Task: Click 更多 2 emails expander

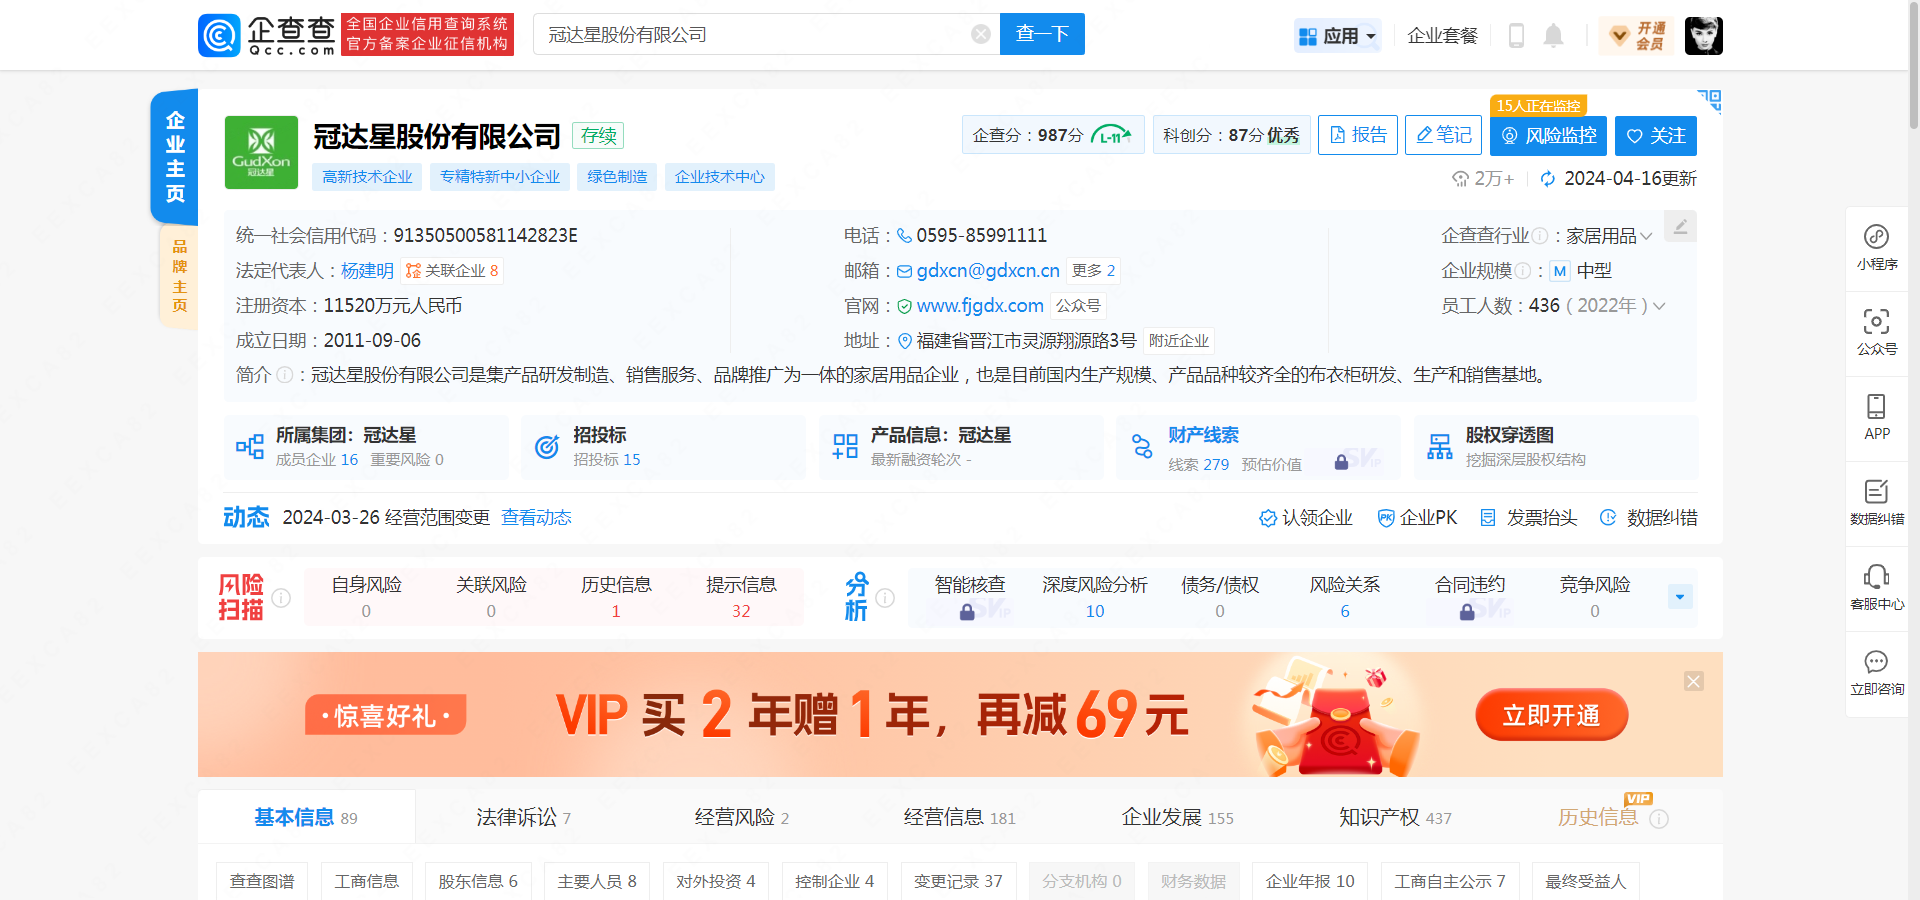Action: (x=1093, y=271)
